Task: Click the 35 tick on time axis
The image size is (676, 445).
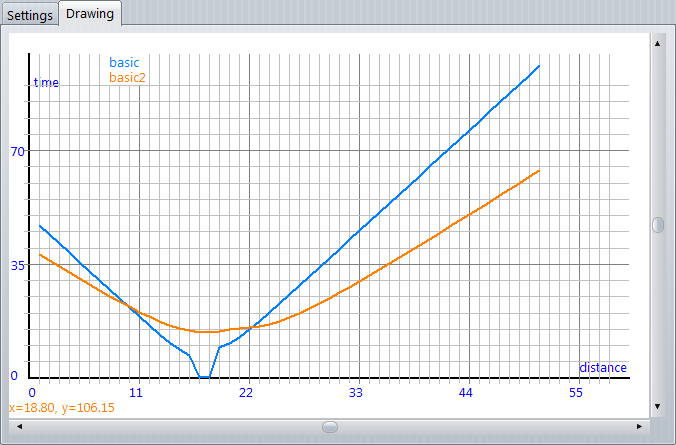Action: 17,265
